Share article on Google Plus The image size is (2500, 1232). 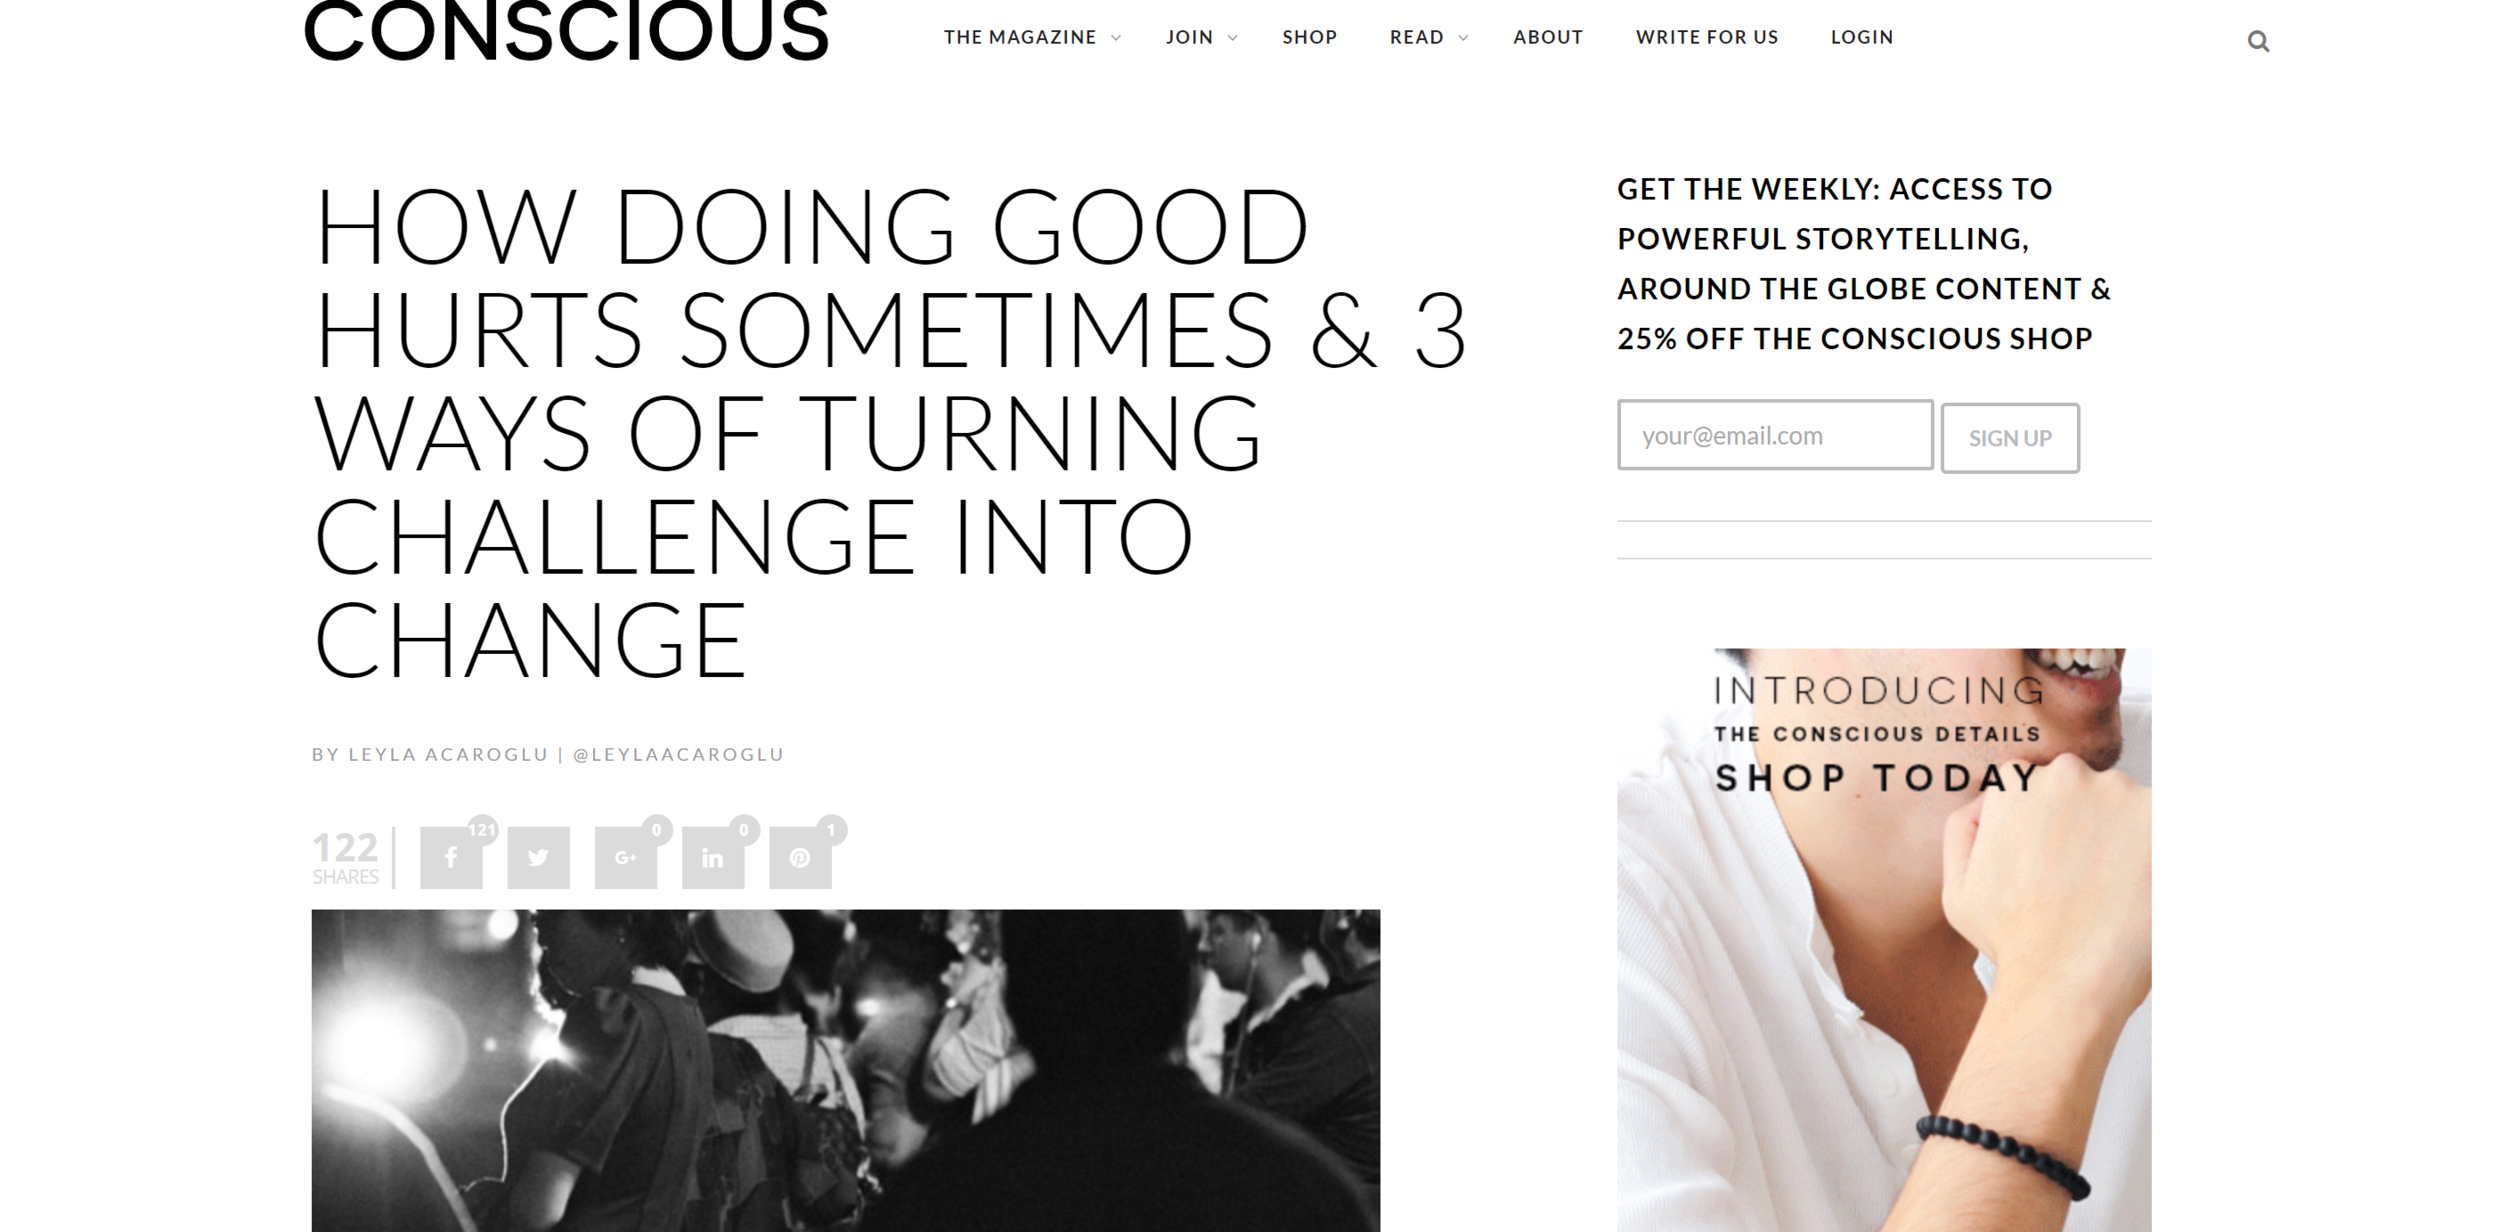point(626,857)
